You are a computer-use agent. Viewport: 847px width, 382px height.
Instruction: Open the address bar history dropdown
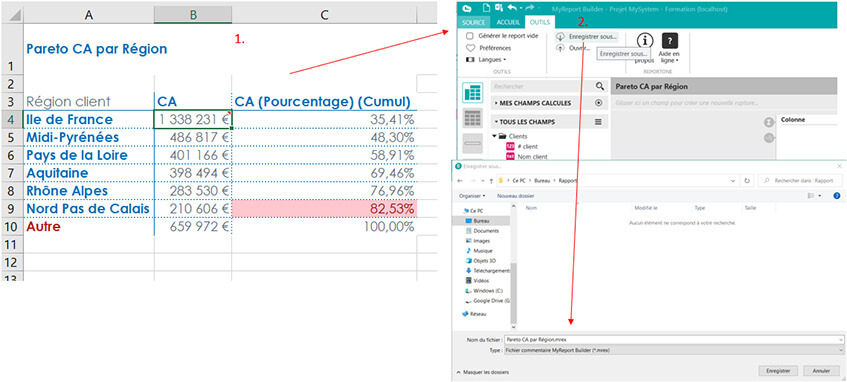[732, 180]
